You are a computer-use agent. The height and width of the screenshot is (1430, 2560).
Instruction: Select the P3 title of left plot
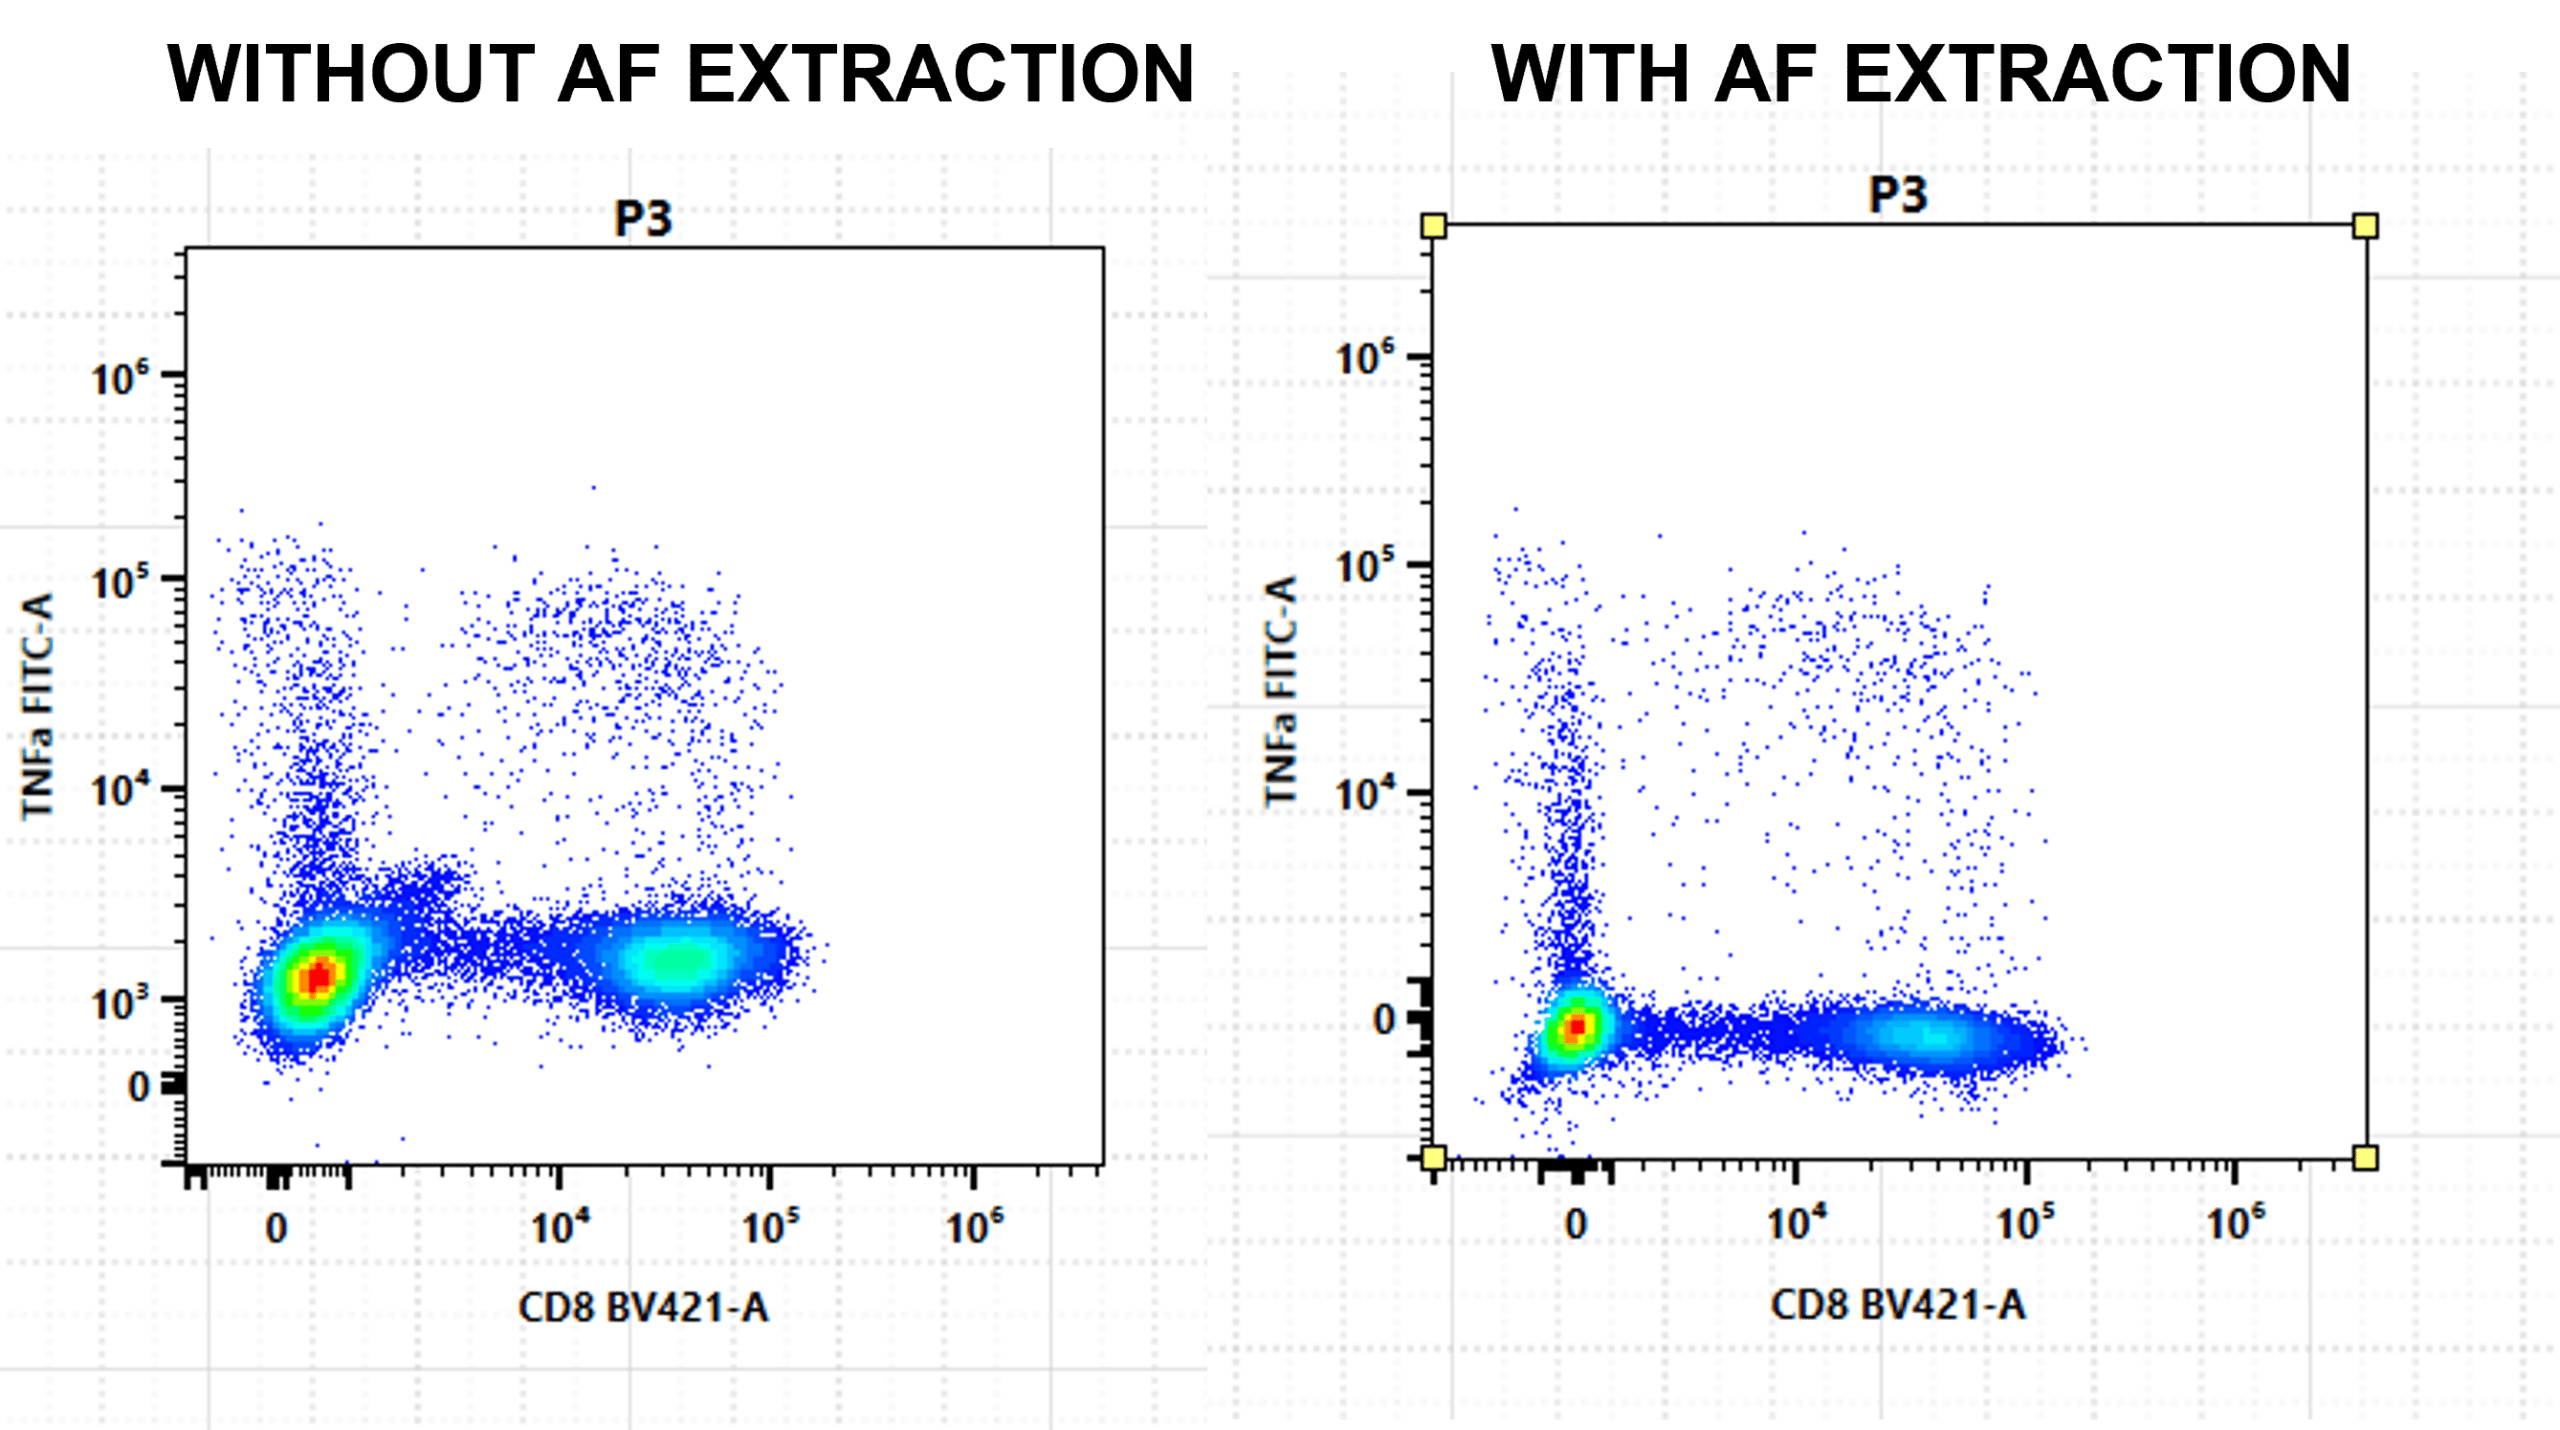643,218
